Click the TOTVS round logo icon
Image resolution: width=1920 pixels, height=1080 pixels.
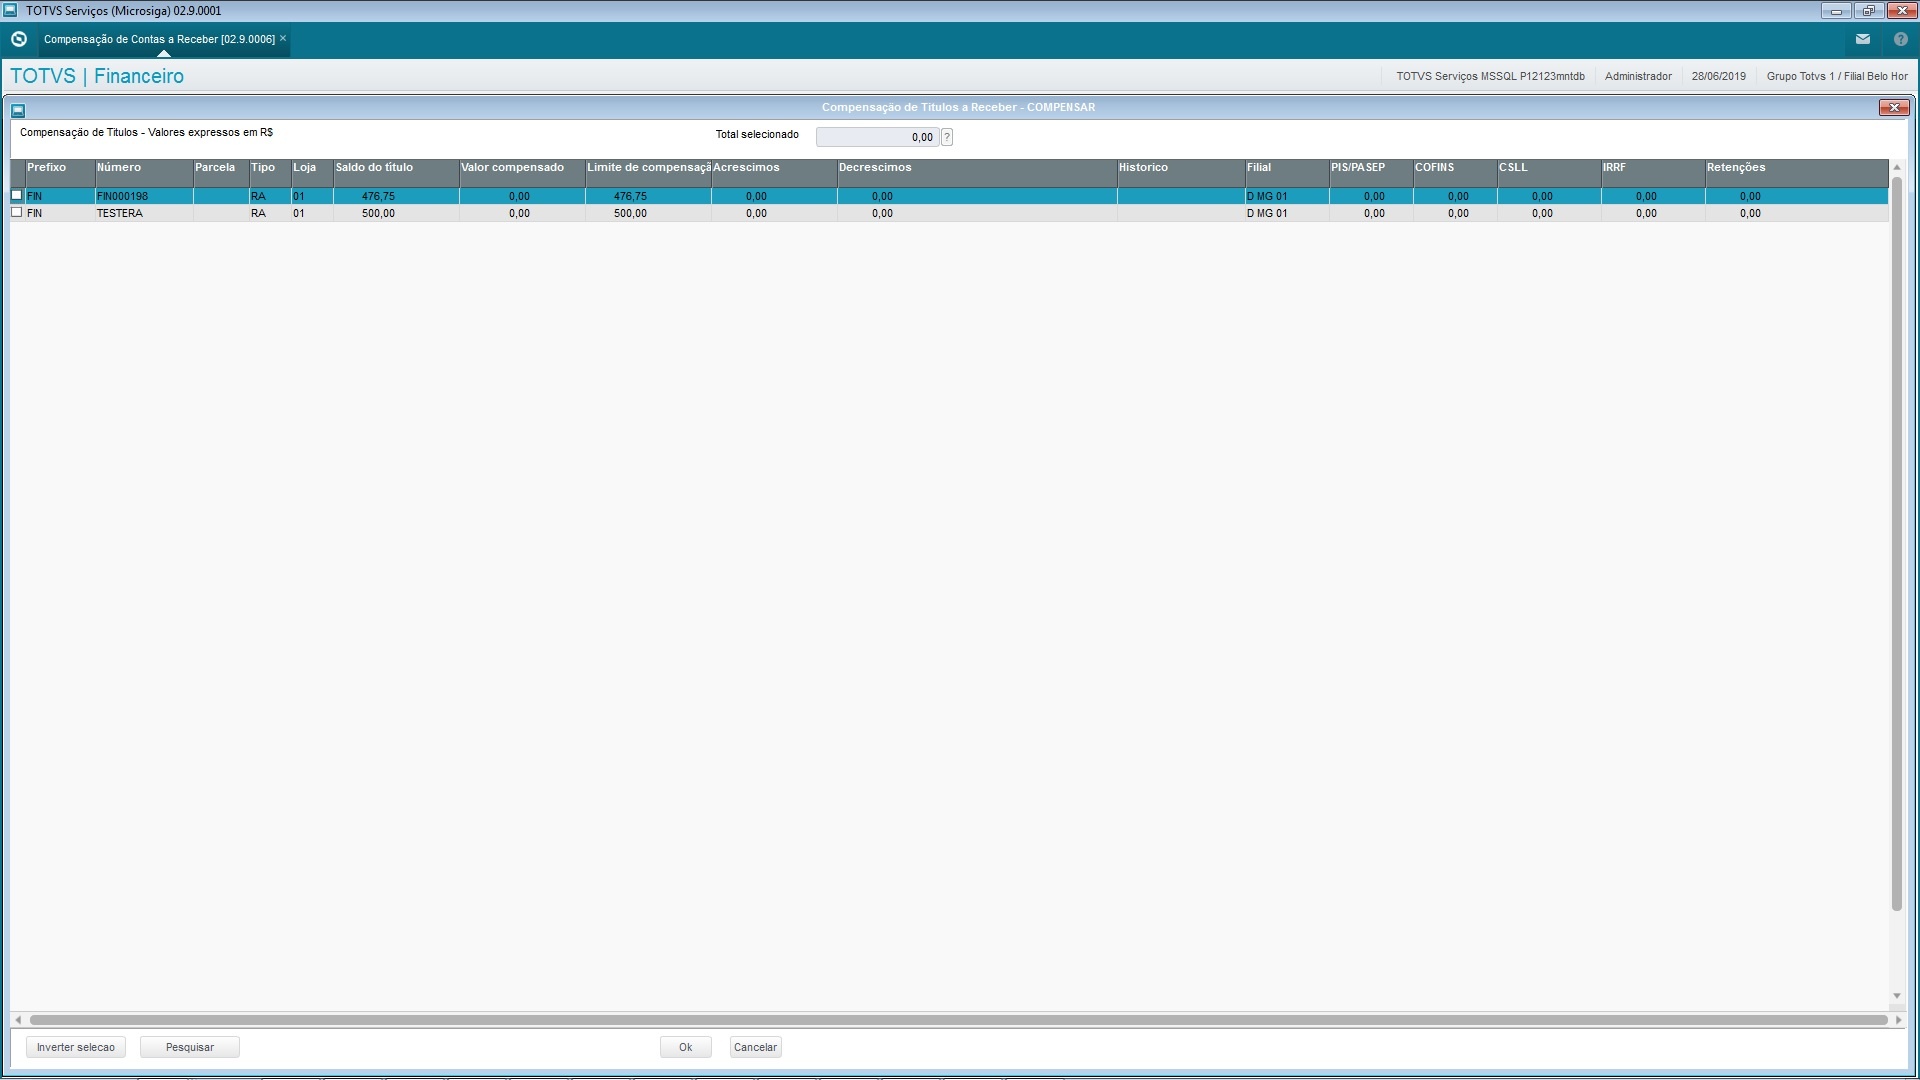(x=18, y=39)
